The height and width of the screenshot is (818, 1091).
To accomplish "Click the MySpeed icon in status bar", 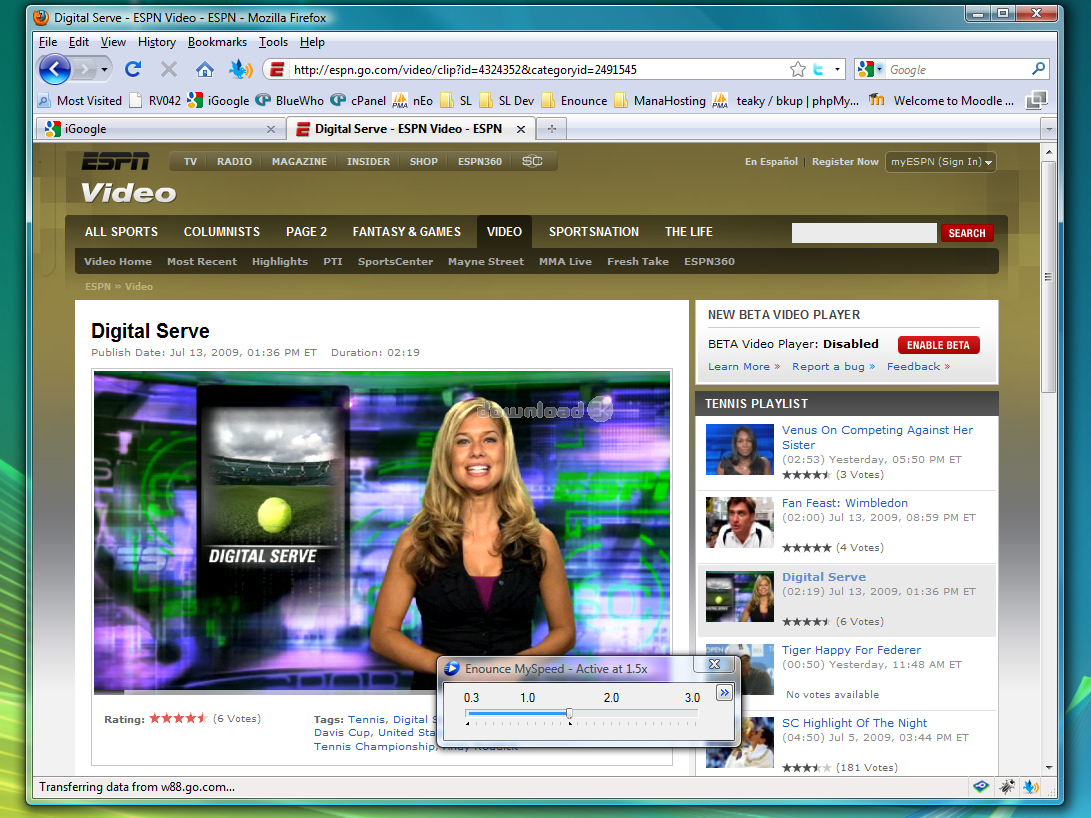I will click(x=1031, y=787).
